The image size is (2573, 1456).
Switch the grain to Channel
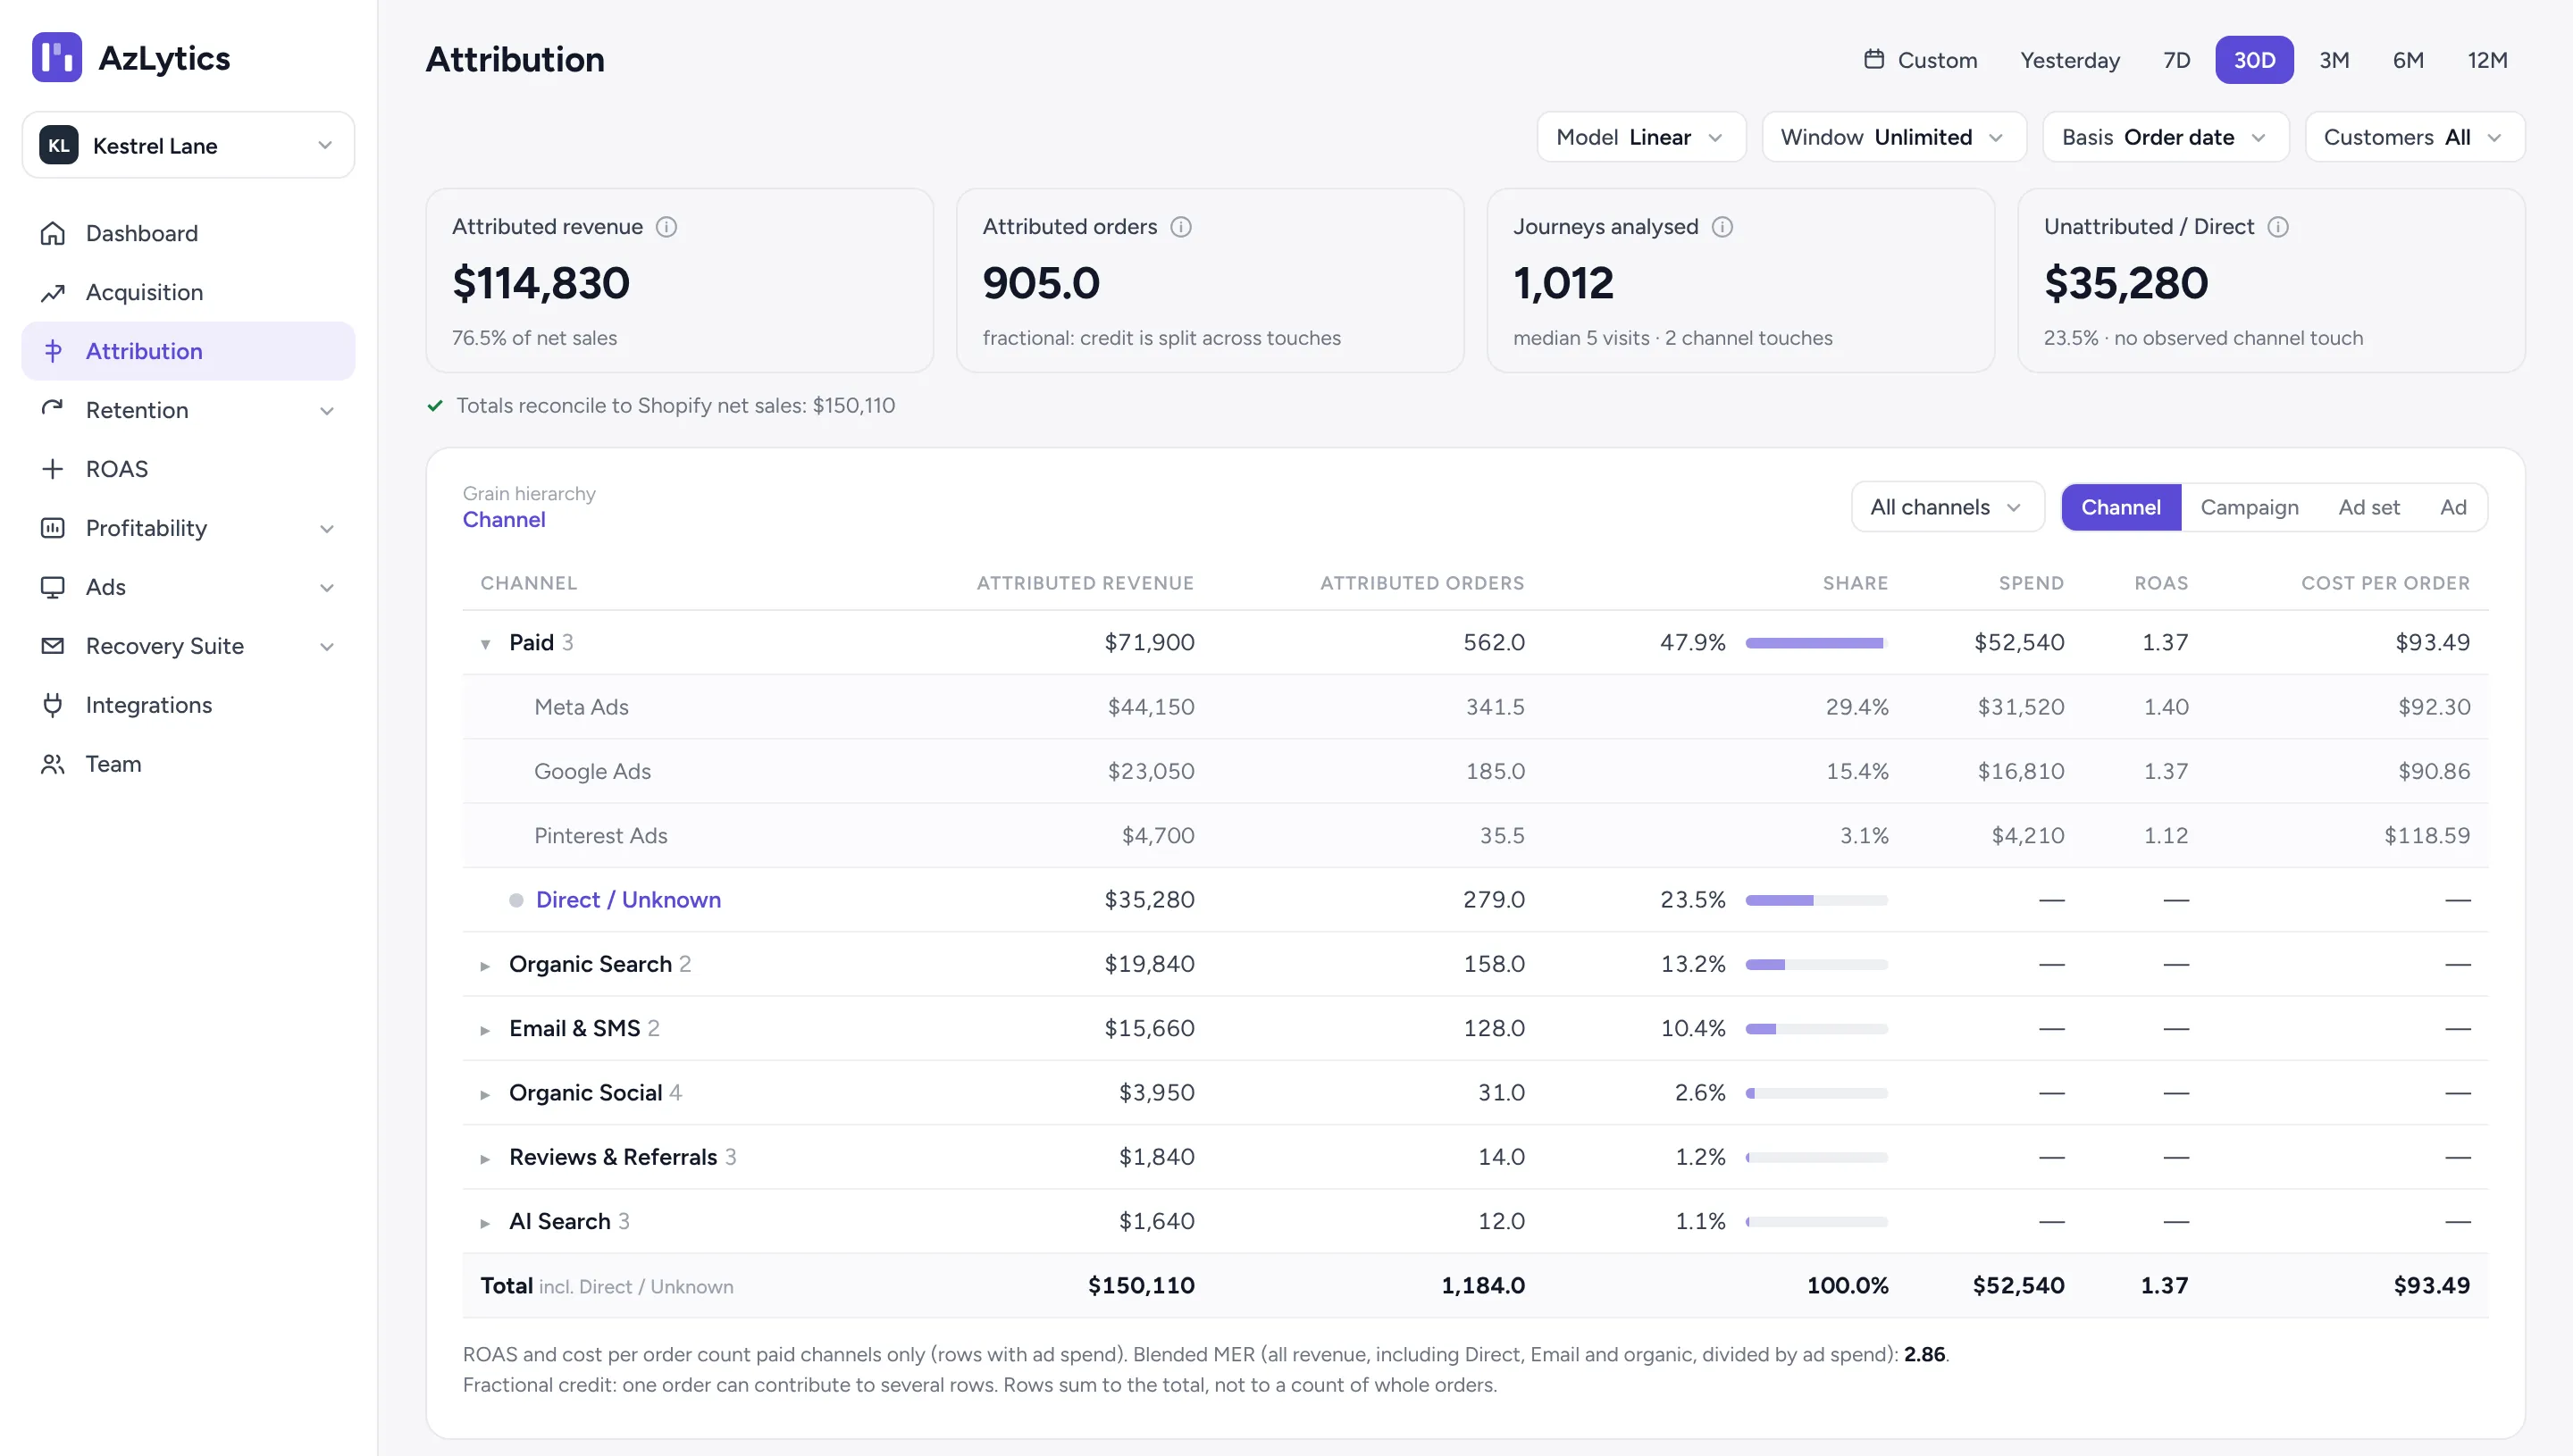click(x=2121, y=507)
